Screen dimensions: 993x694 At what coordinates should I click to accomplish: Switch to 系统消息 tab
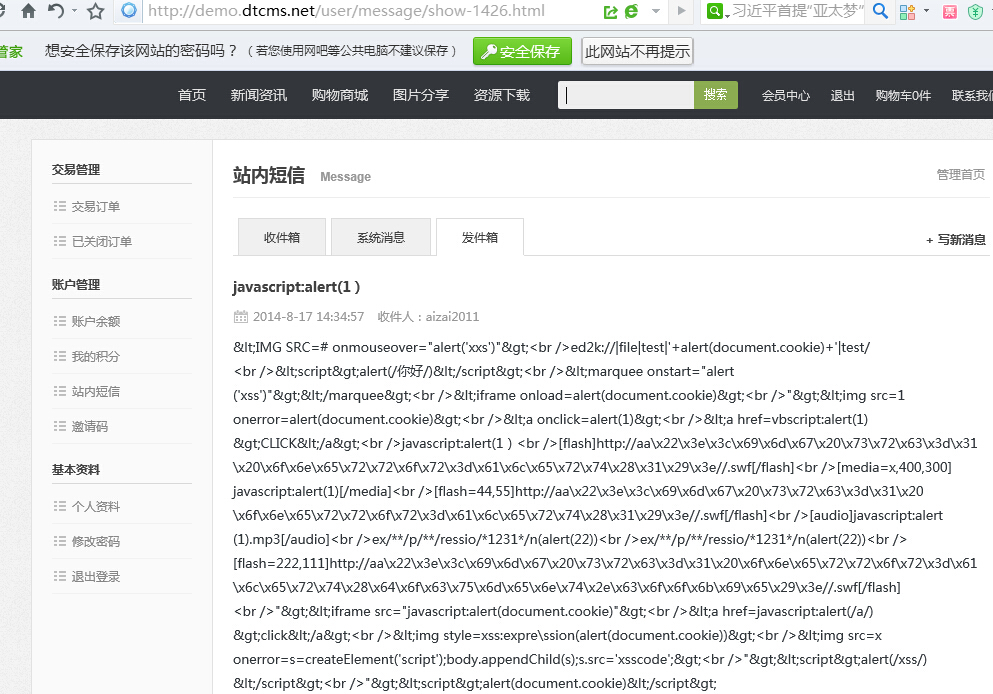point(381,237)
